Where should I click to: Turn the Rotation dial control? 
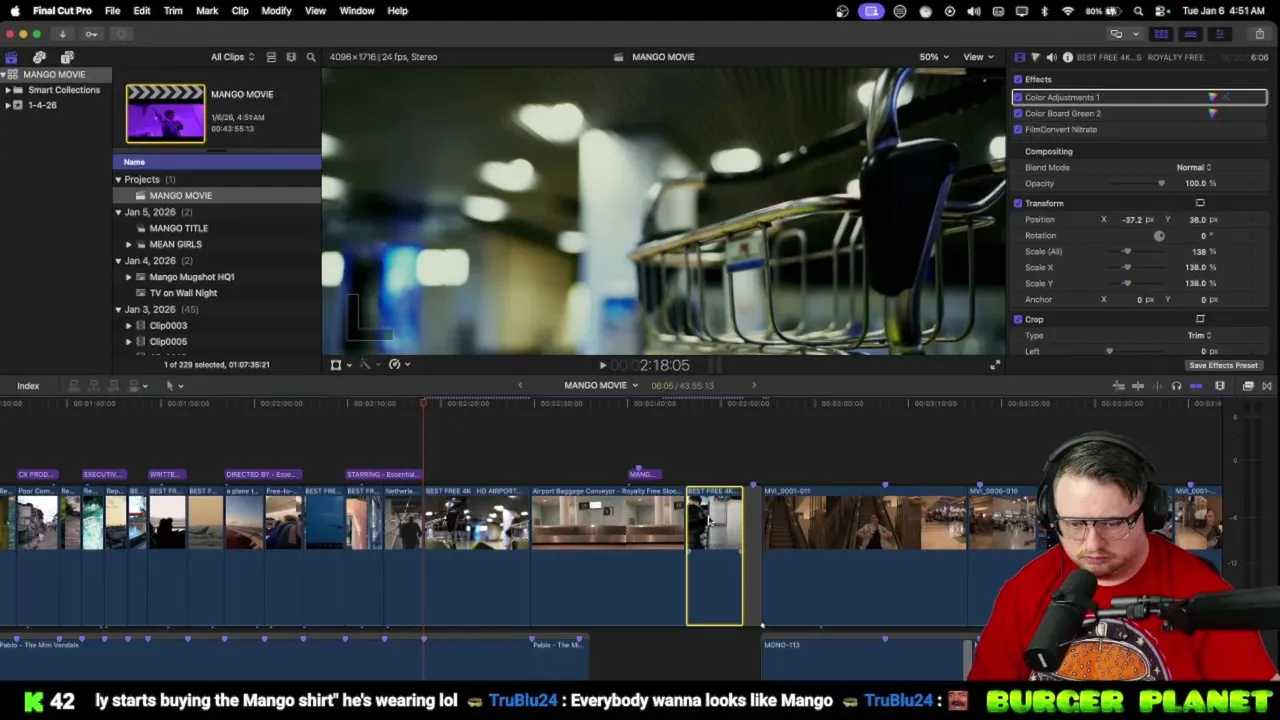pyautogui.click(x=1159, y=236)
